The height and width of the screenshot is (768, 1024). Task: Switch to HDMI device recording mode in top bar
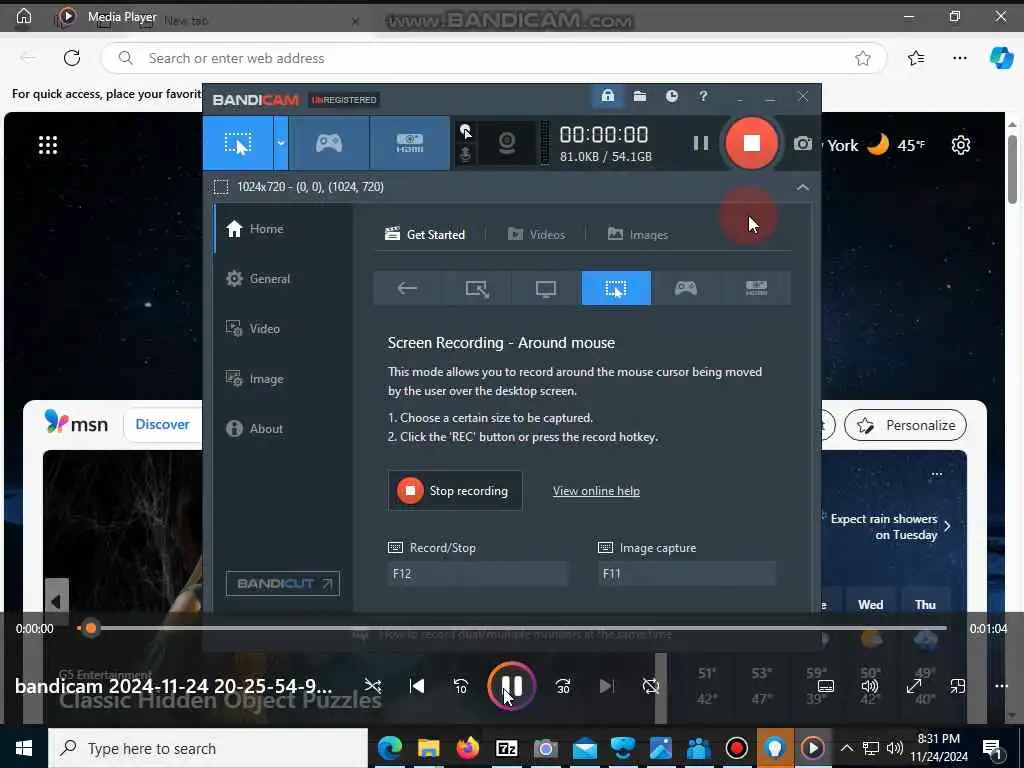(x=409, y=143)
